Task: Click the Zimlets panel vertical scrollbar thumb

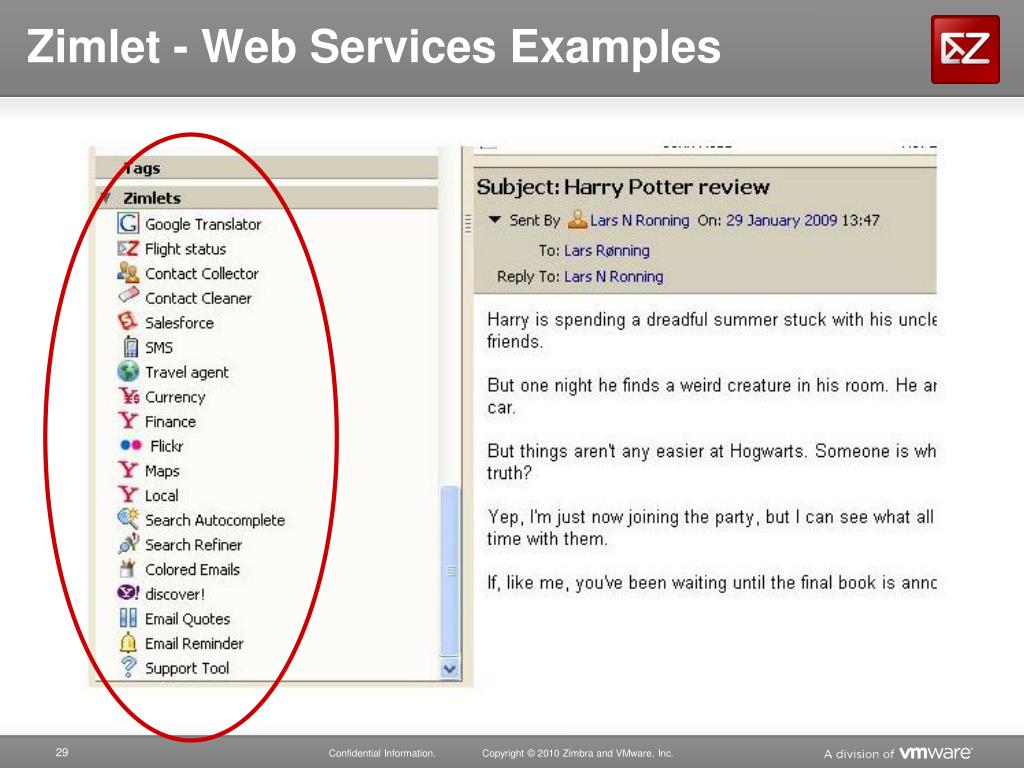Action: tap(449, 570)
